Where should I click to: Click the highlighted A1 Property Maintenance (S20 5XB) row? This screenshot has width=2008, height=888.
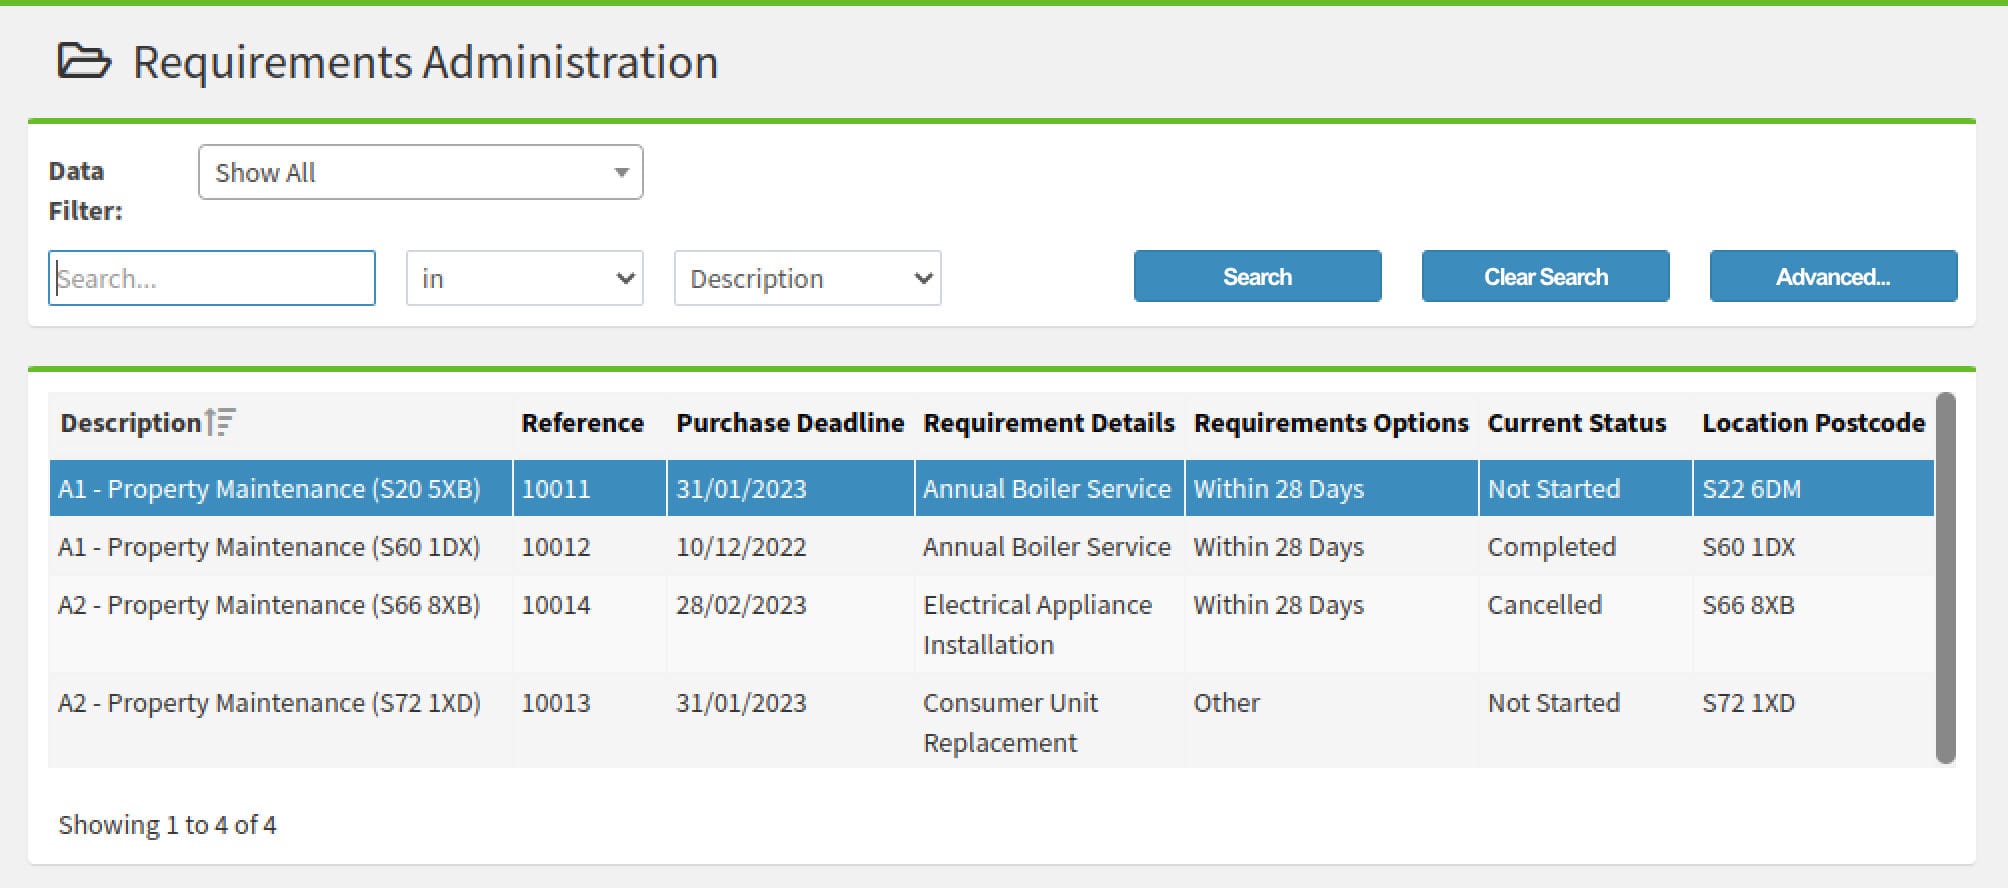(269, 489)
